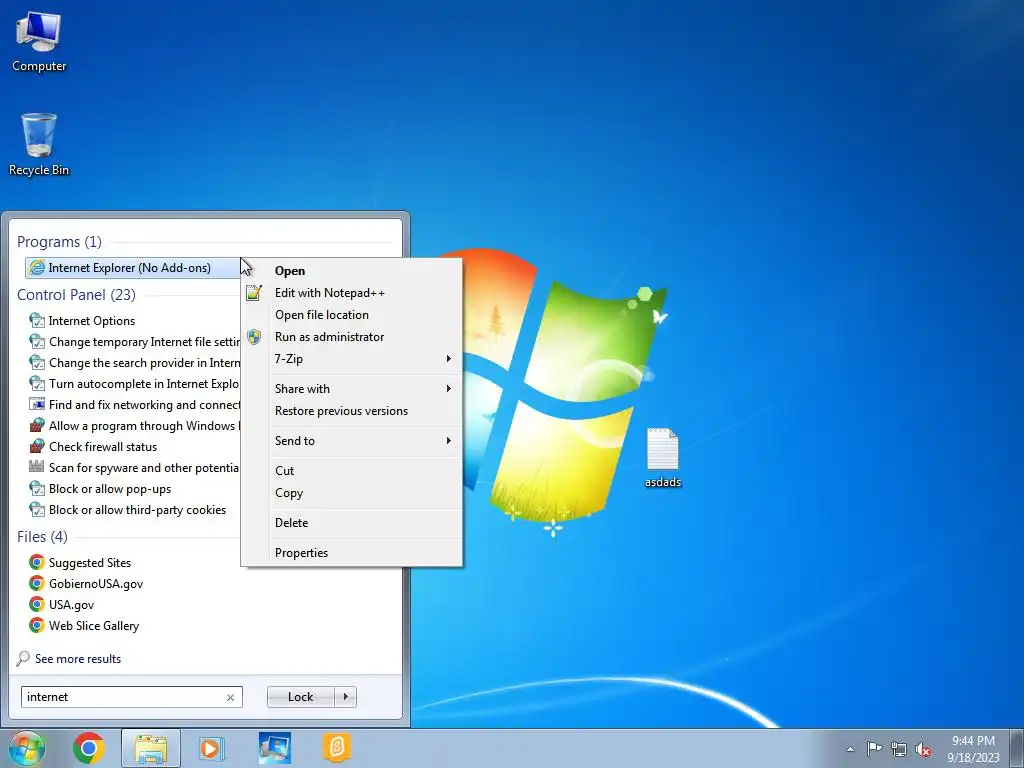Viewport: 1024px width, 768px height.
Task: Click the Internet Explorer (No Add-ons) result
Action: [133, 268]
